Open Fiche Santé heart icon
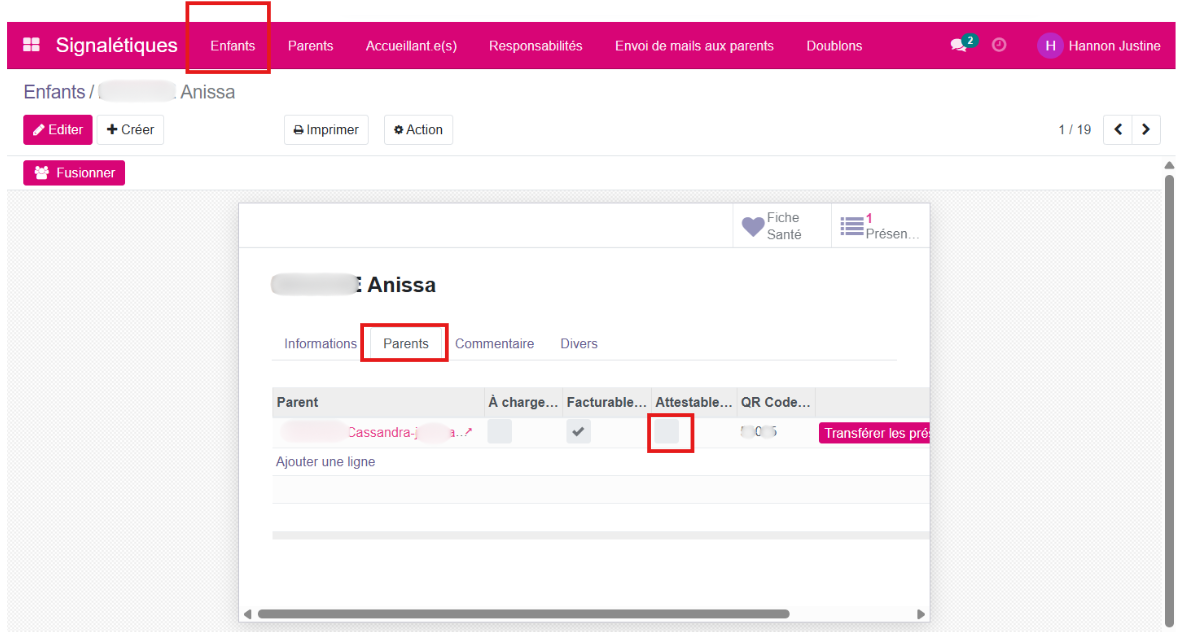This screenshot has width=1187, height=632. coord(753,226)
